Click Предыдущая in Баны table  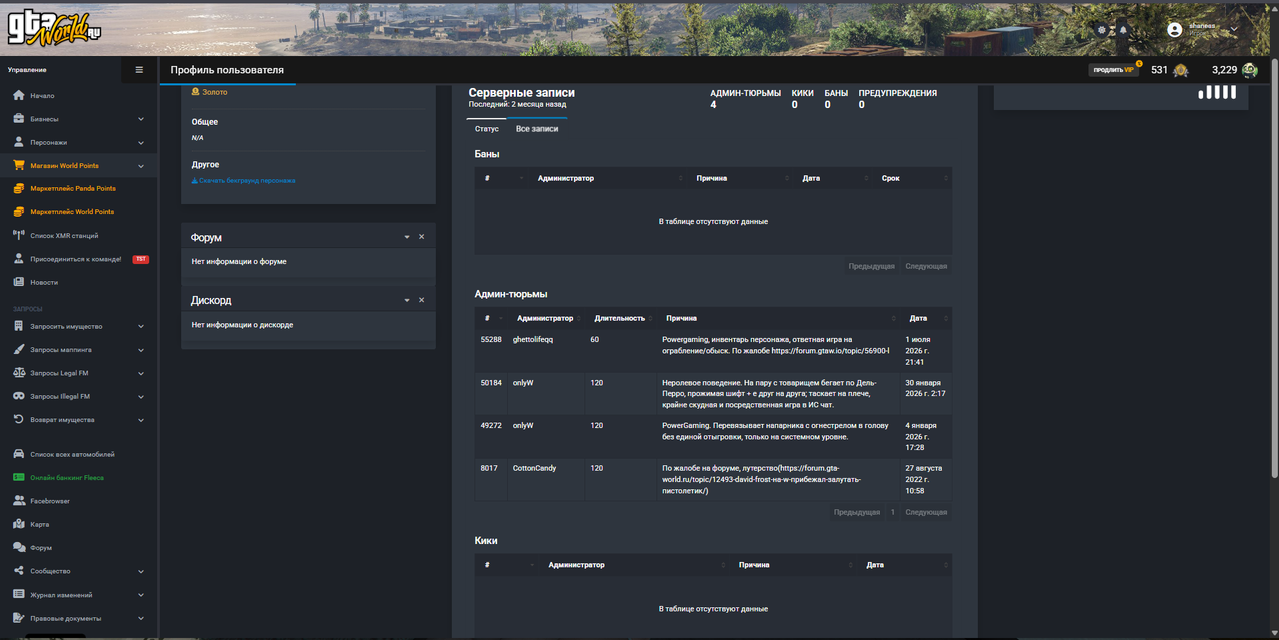871,266
